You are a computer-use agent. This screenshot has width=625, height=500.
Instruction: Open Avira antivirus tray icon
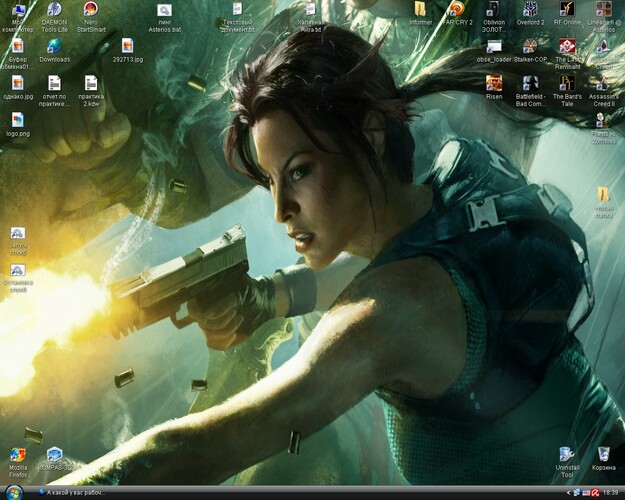(x=596, y=493)
